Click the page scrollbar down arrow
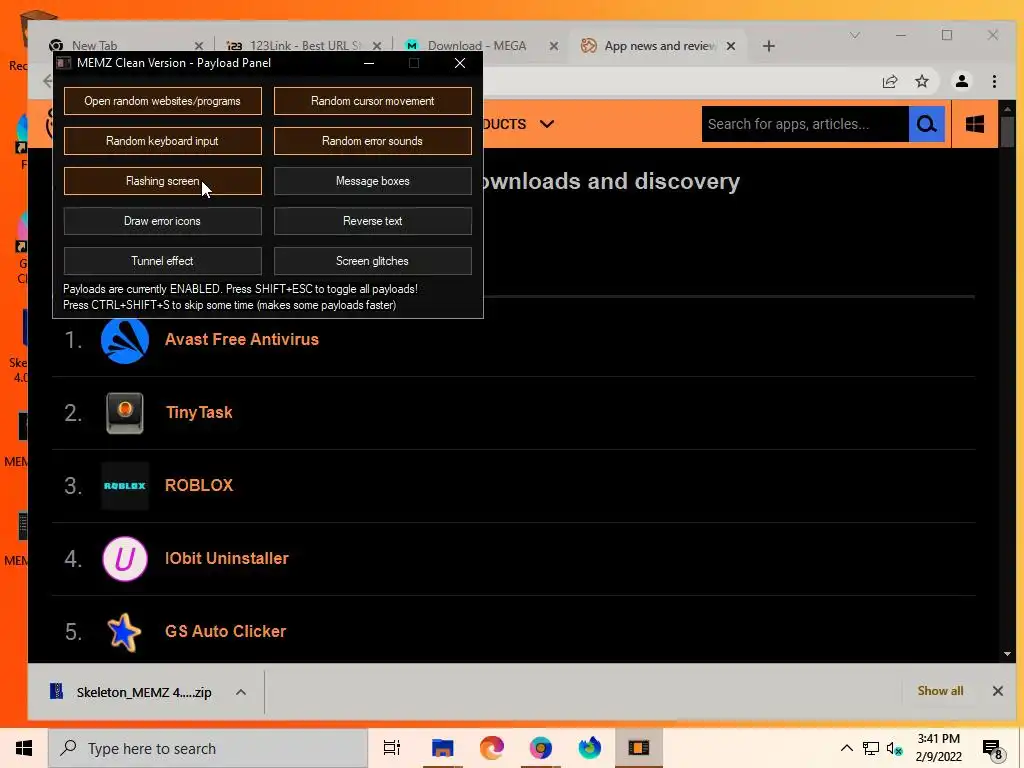The width and height of the screenshot is (1024, 768). pyautogui.click(x=1007, y=654)
